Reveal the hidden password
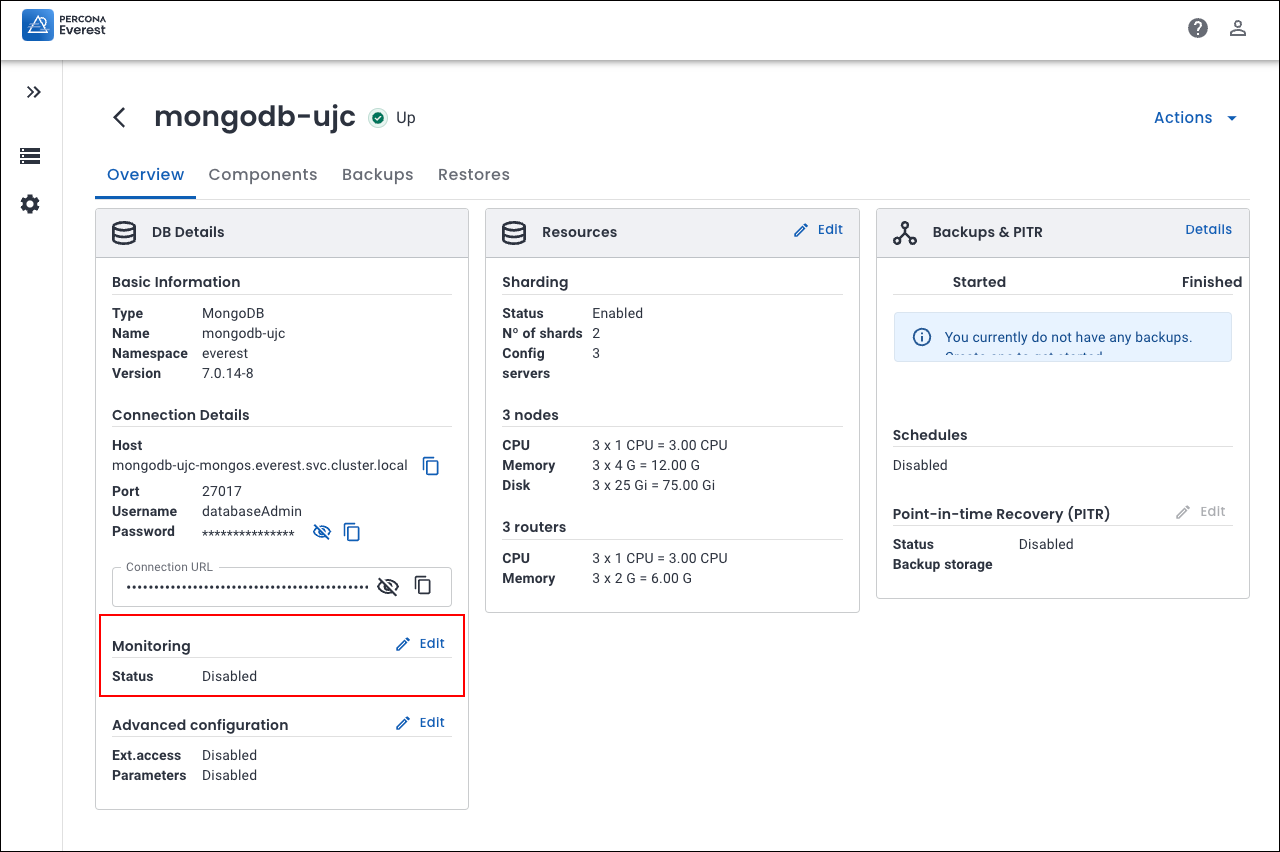 coord(321,532)
